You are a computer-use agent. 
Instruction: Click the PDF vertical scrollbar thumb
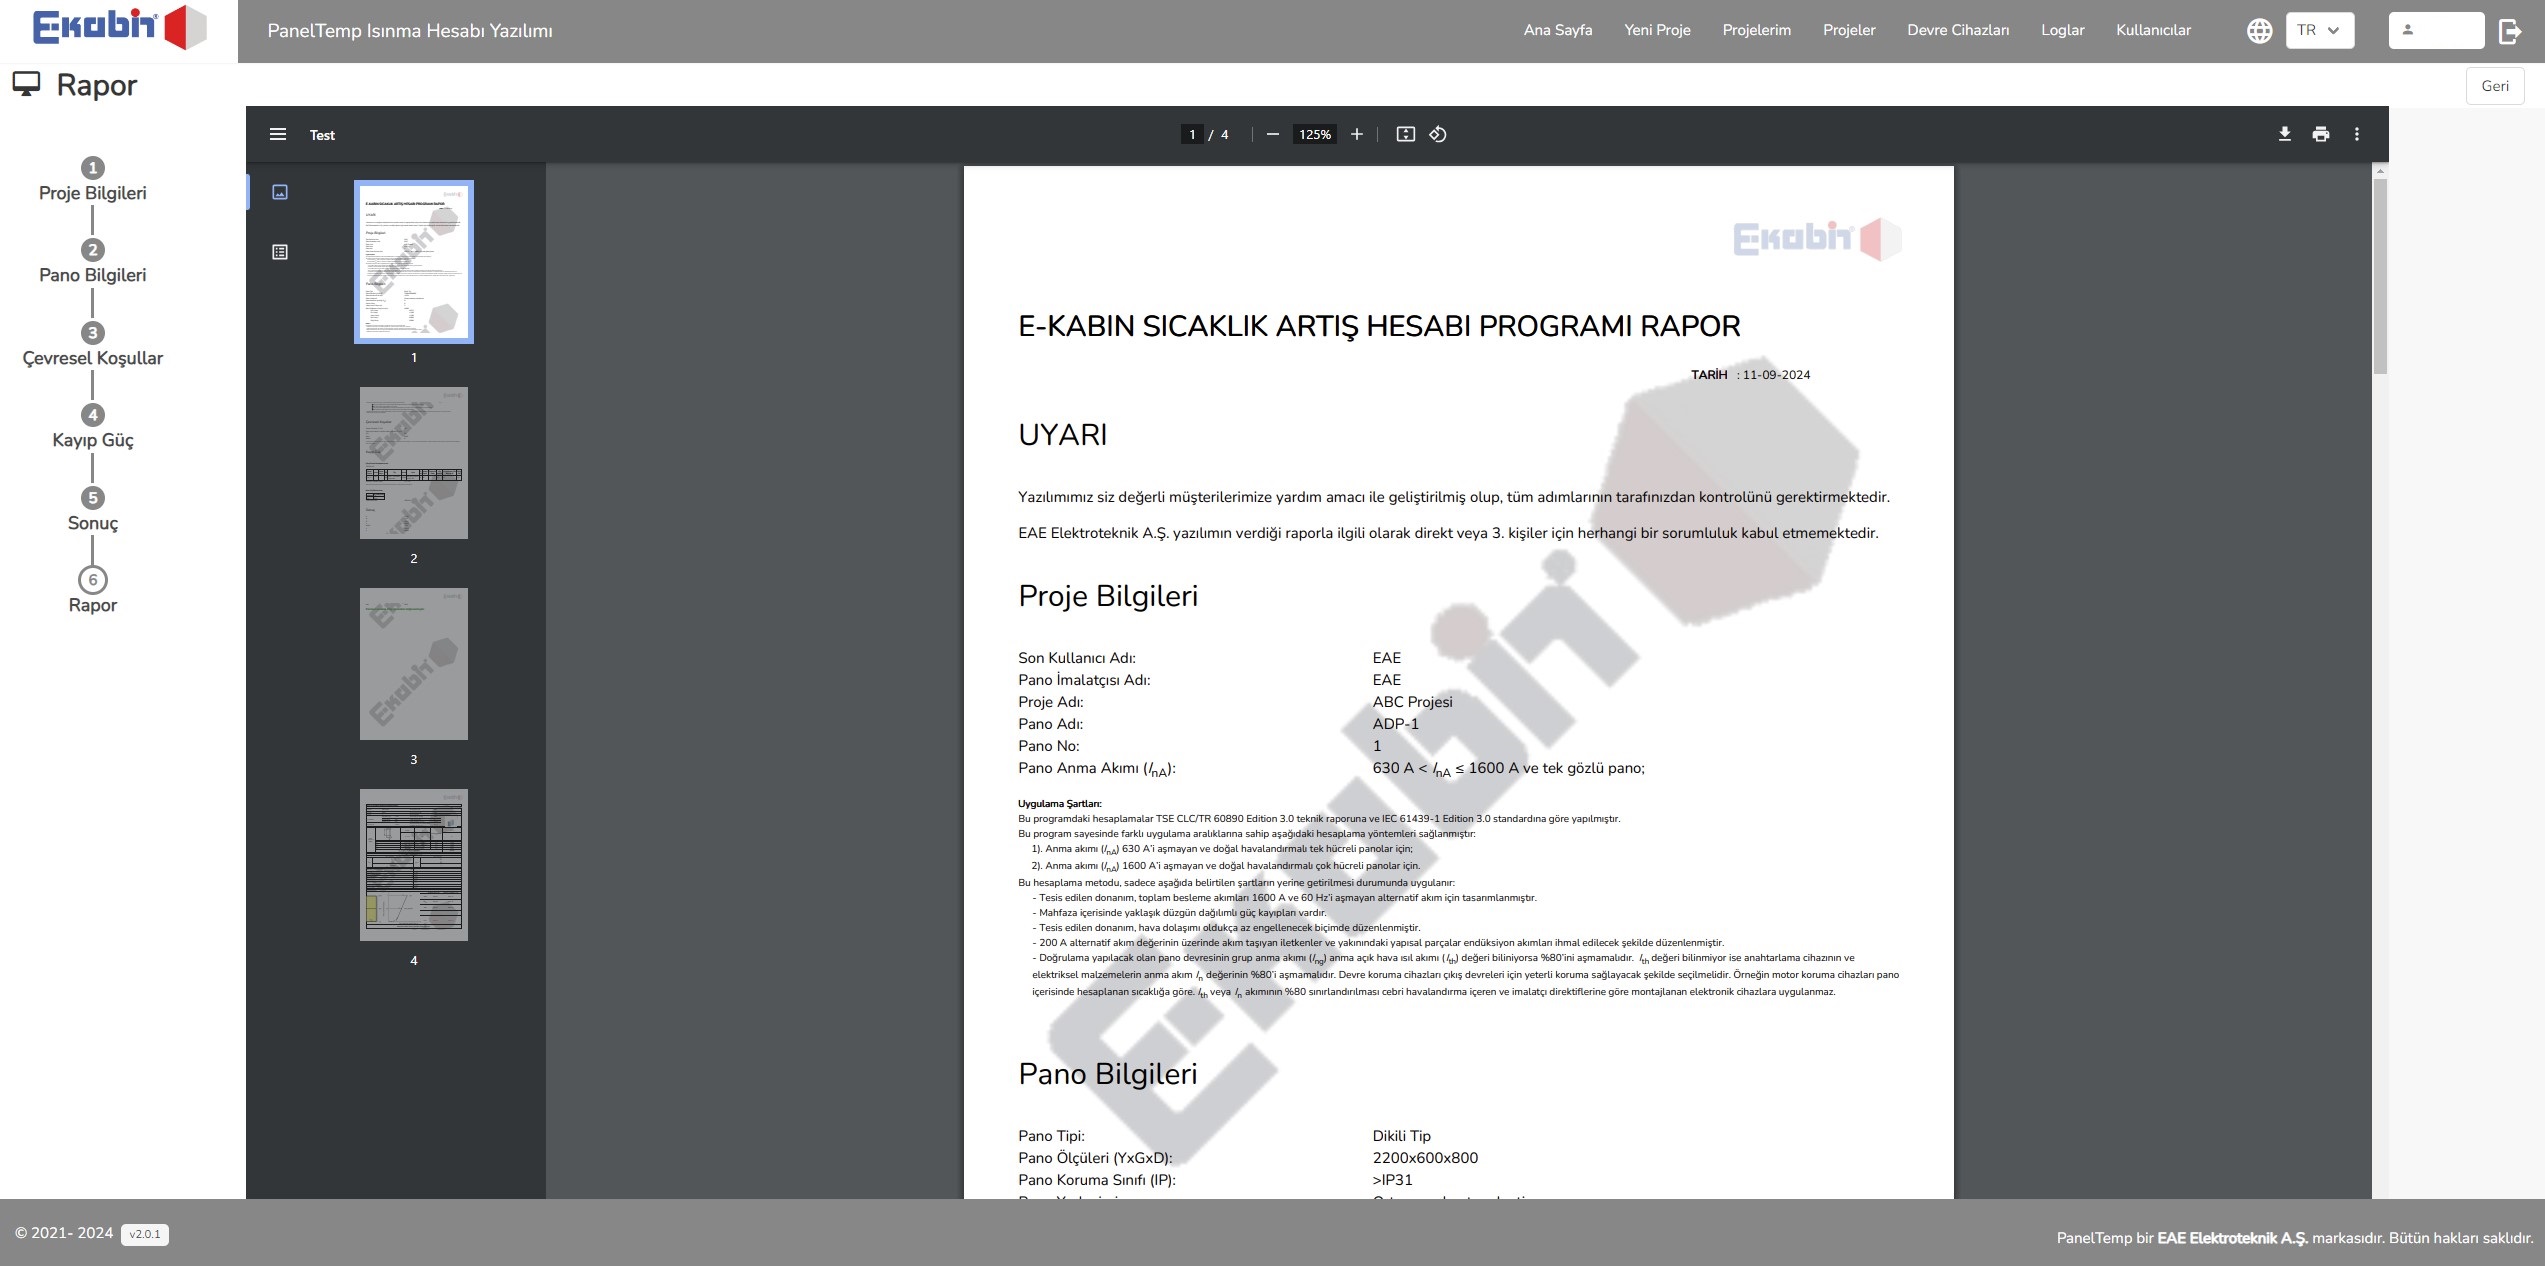click(x=2380, y=275)
